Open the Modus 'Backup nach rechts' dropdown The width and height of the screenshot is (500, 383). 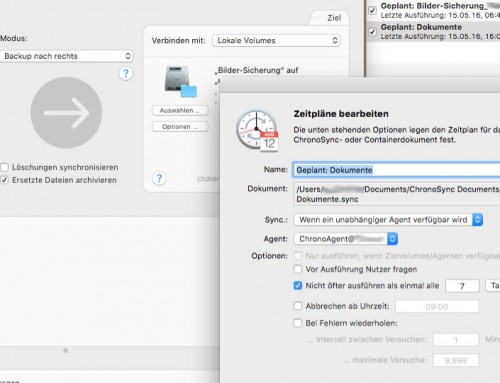[67, 56]
